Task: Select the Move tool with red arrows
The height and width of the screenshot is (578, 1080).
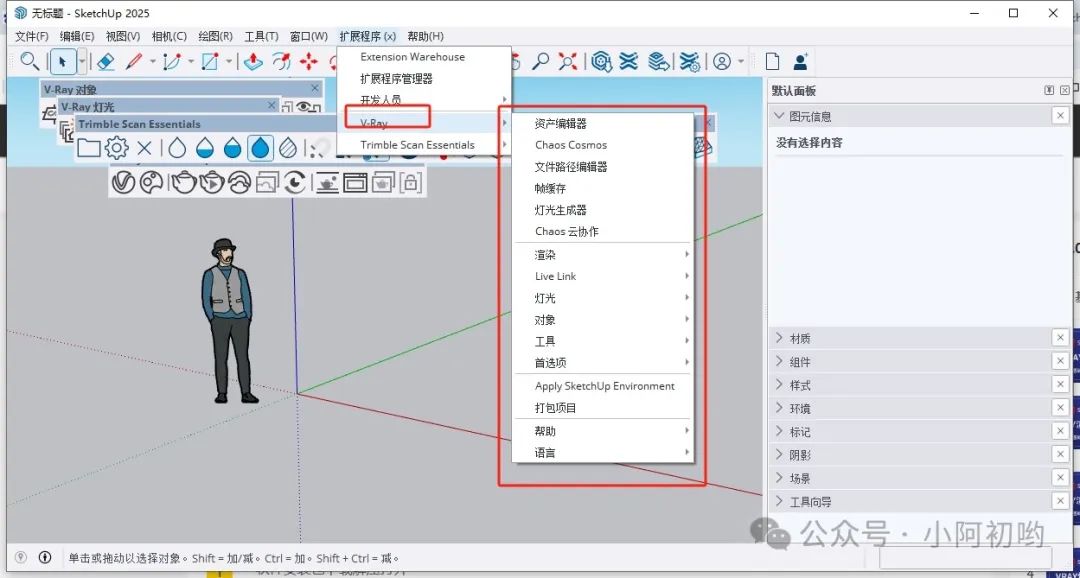Action: pyautogui.click(x=309, y=62)
